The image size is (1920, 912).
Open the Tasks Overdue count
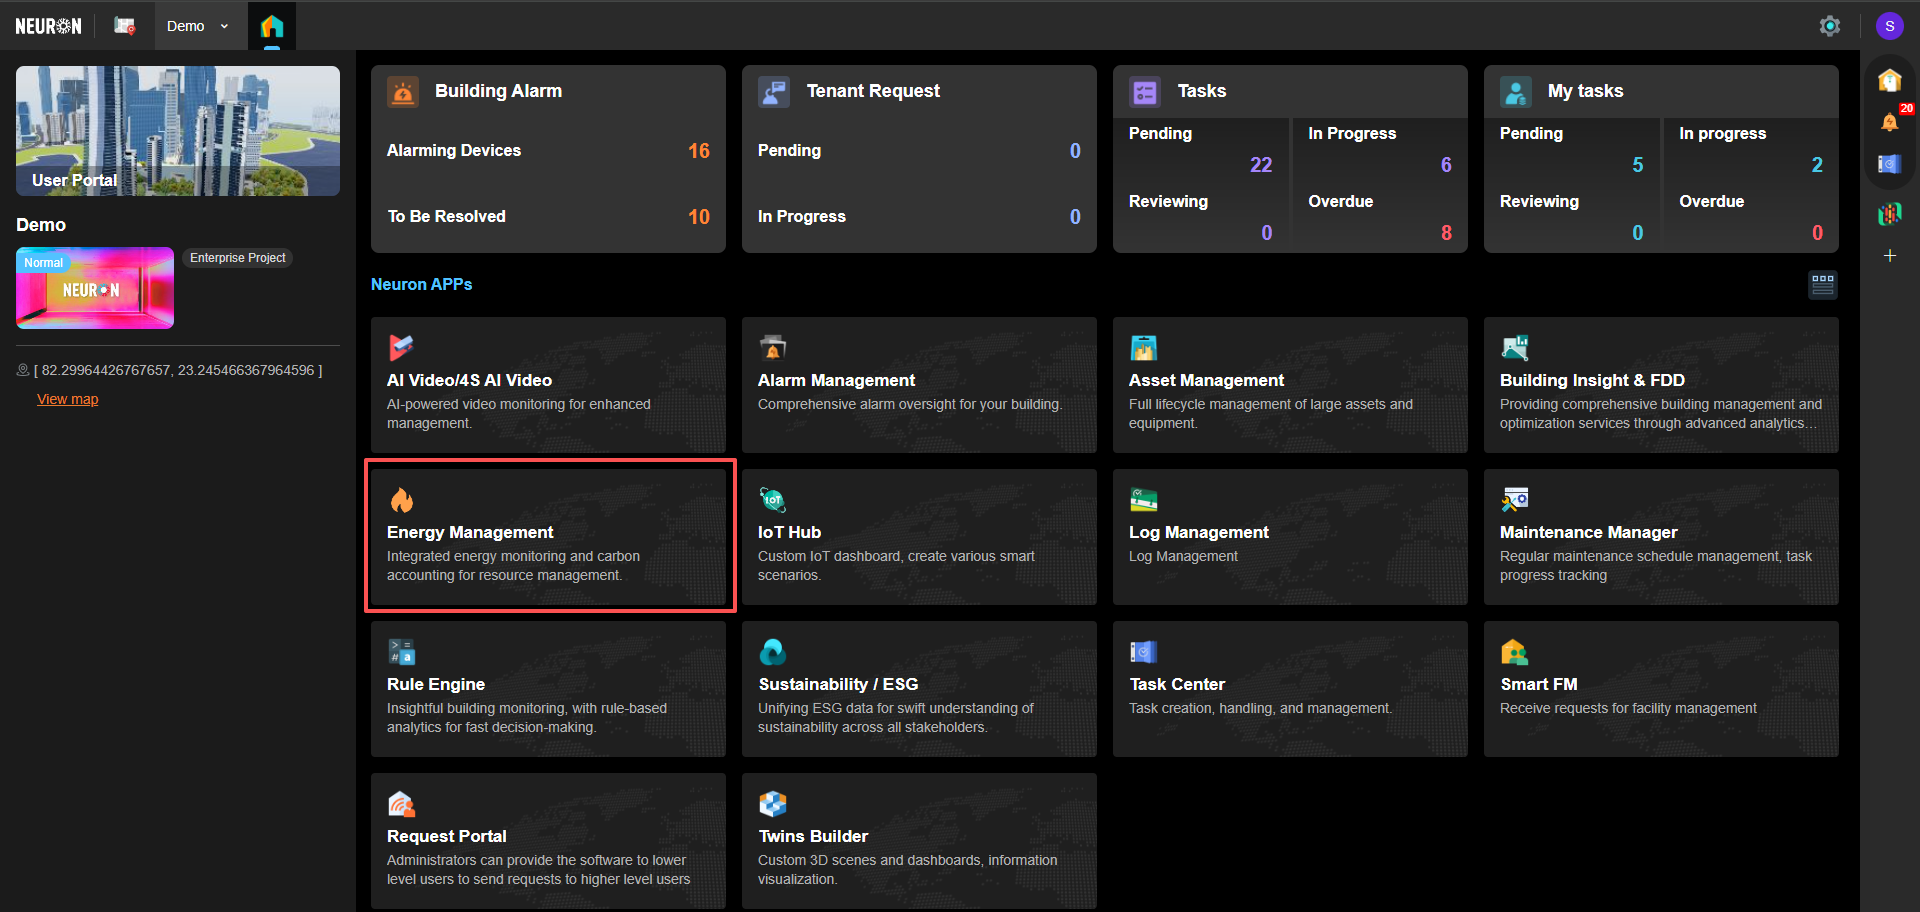tap(1445, 233)
